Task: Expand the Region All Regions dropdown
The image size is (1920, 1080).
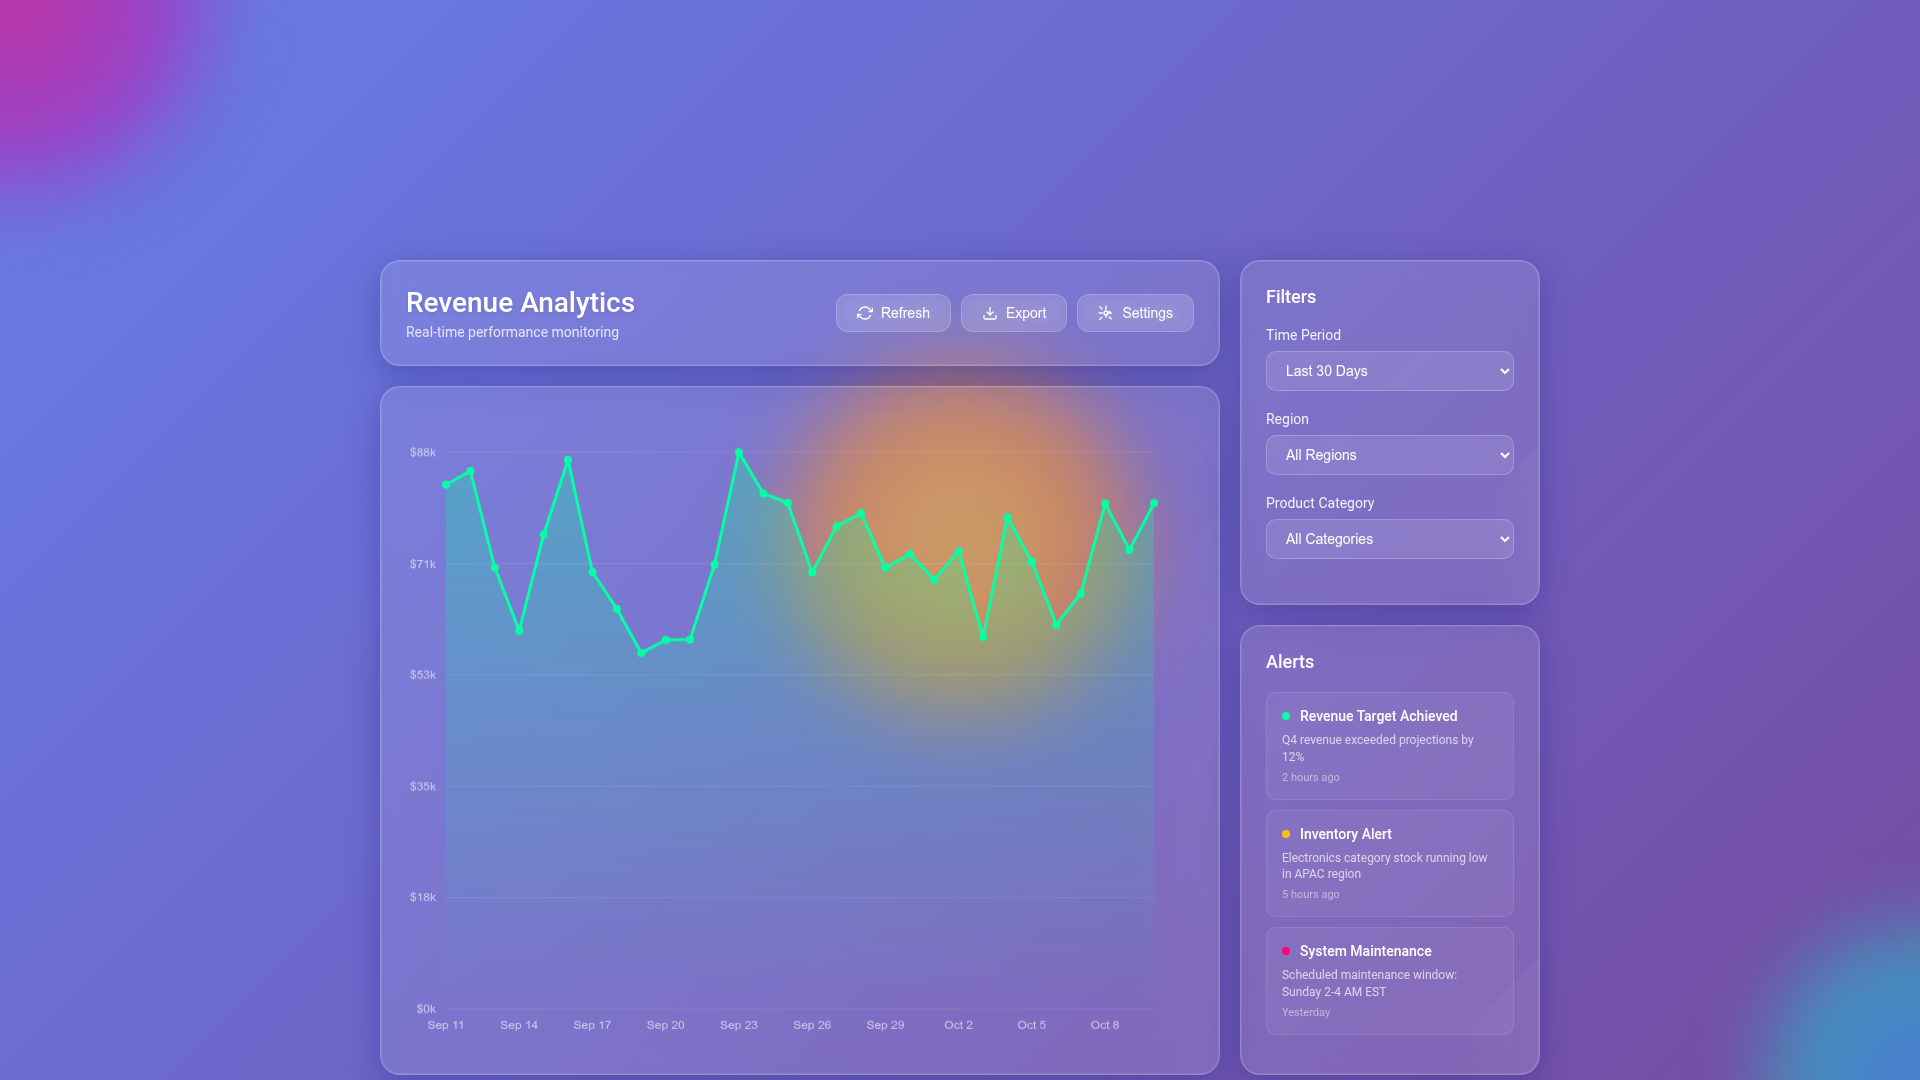Action: coord(1389,455)
